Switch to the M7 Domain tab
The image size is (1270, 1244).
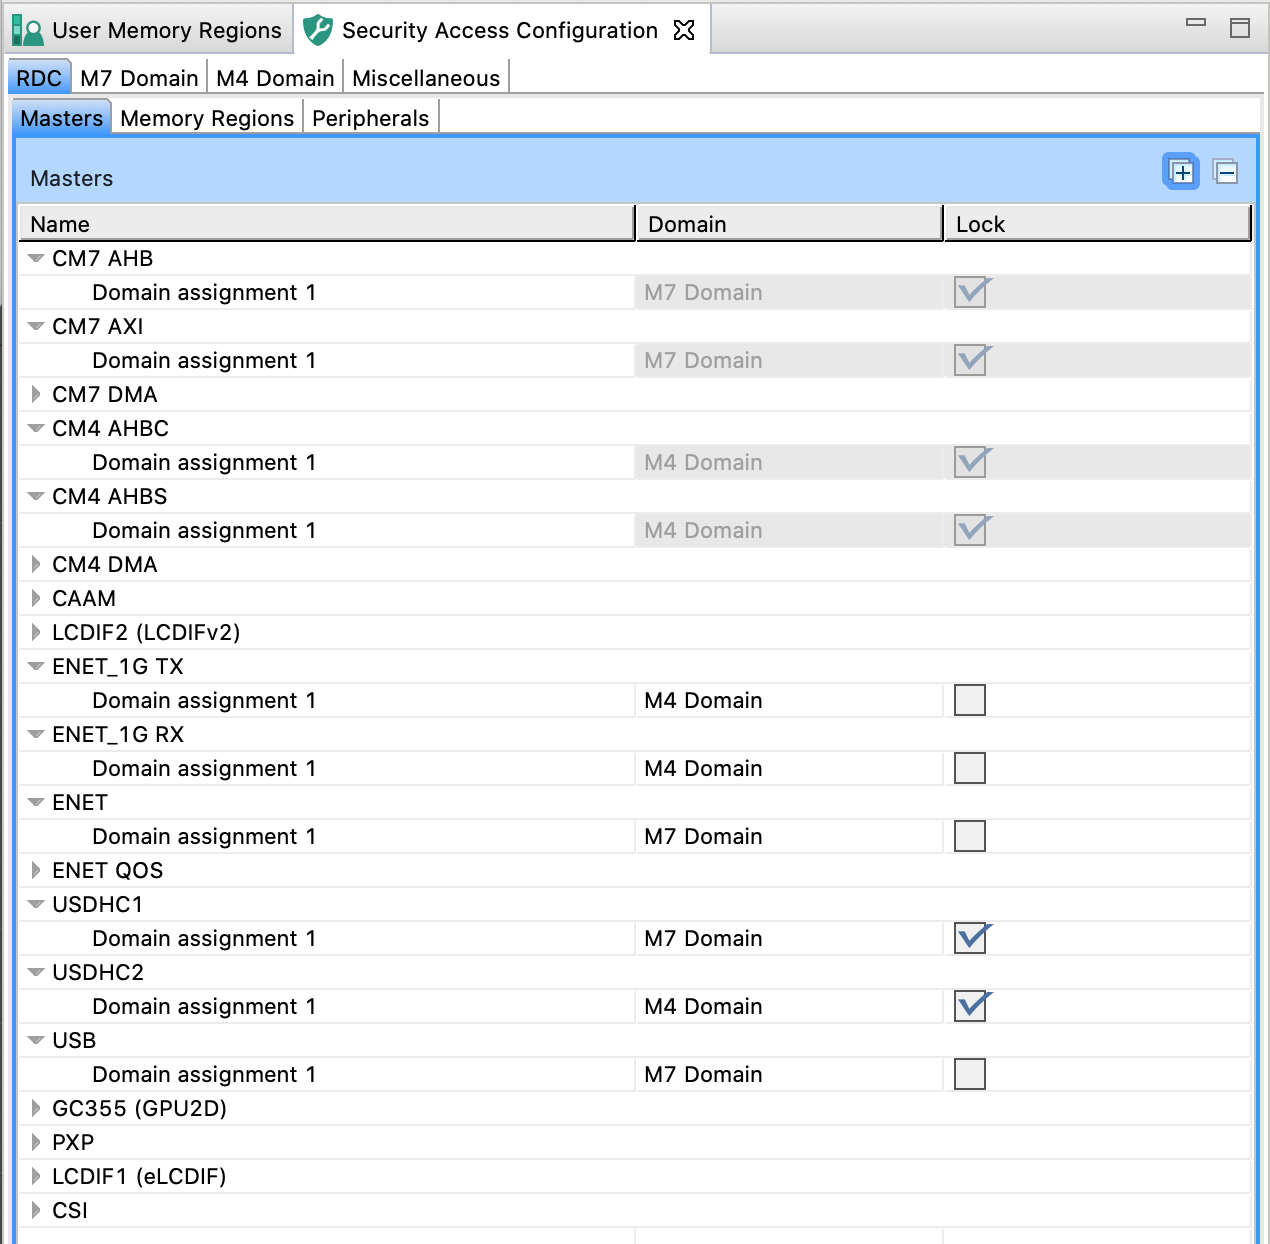(139, 78)
